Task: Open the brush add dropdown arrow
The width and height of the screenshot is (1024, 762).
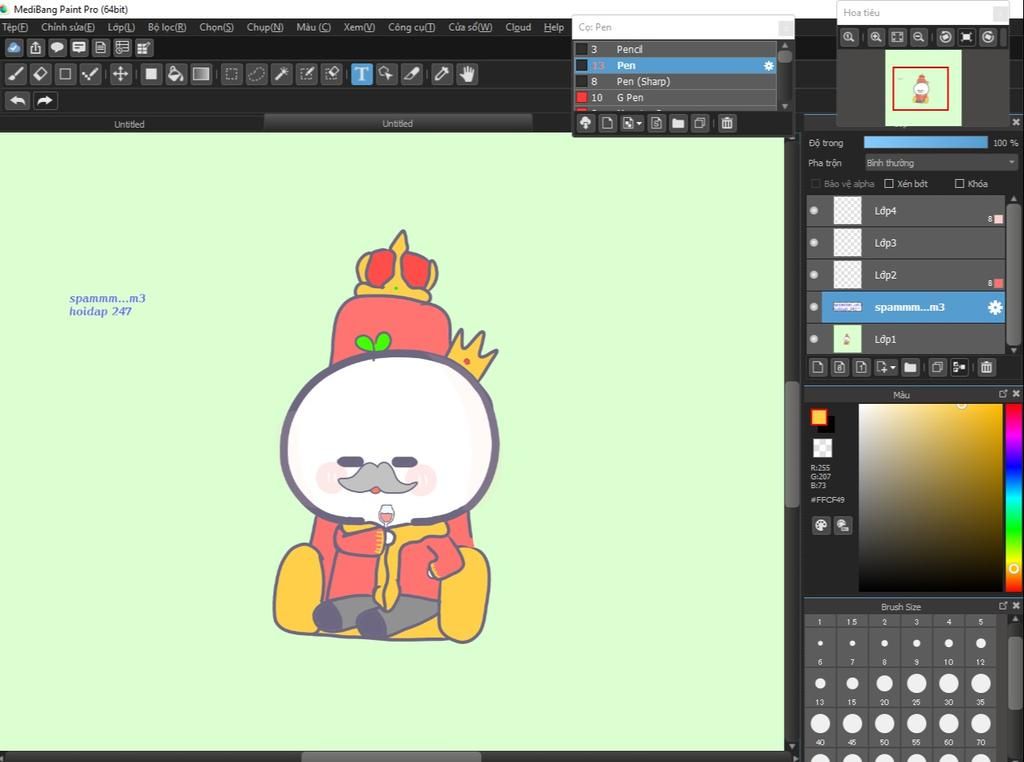Action: 639,123
